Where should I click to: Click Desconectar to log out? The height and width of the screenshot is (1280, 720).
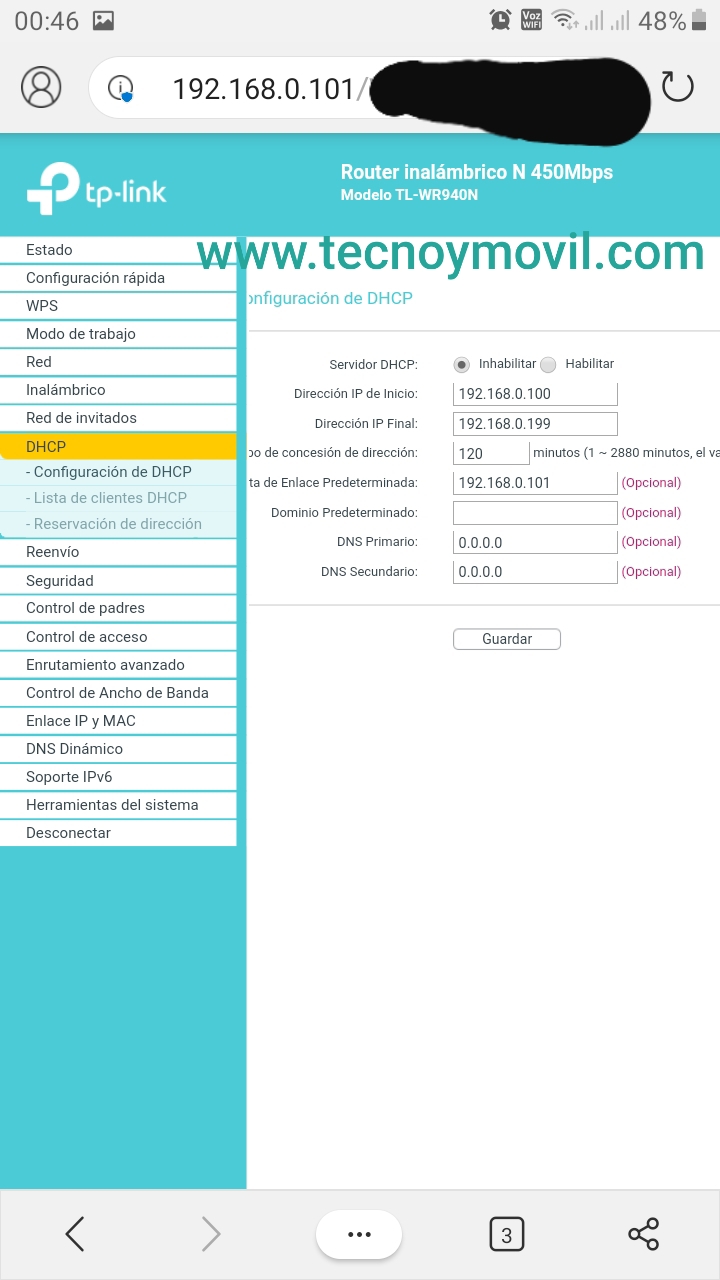point(118,833)
